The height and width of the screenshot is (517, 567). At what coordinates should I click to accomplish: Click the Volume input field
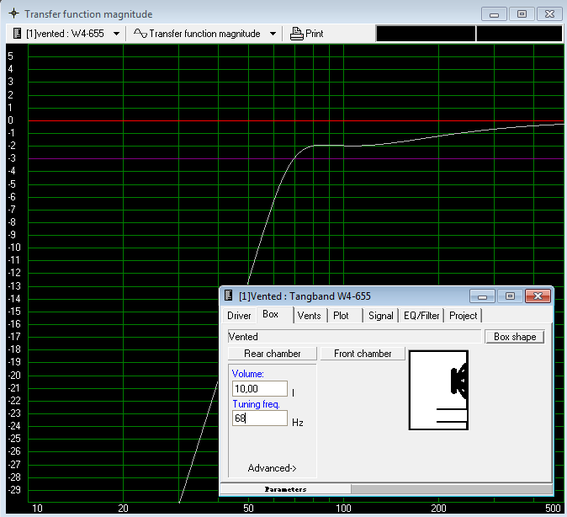[x=260, y=389]
